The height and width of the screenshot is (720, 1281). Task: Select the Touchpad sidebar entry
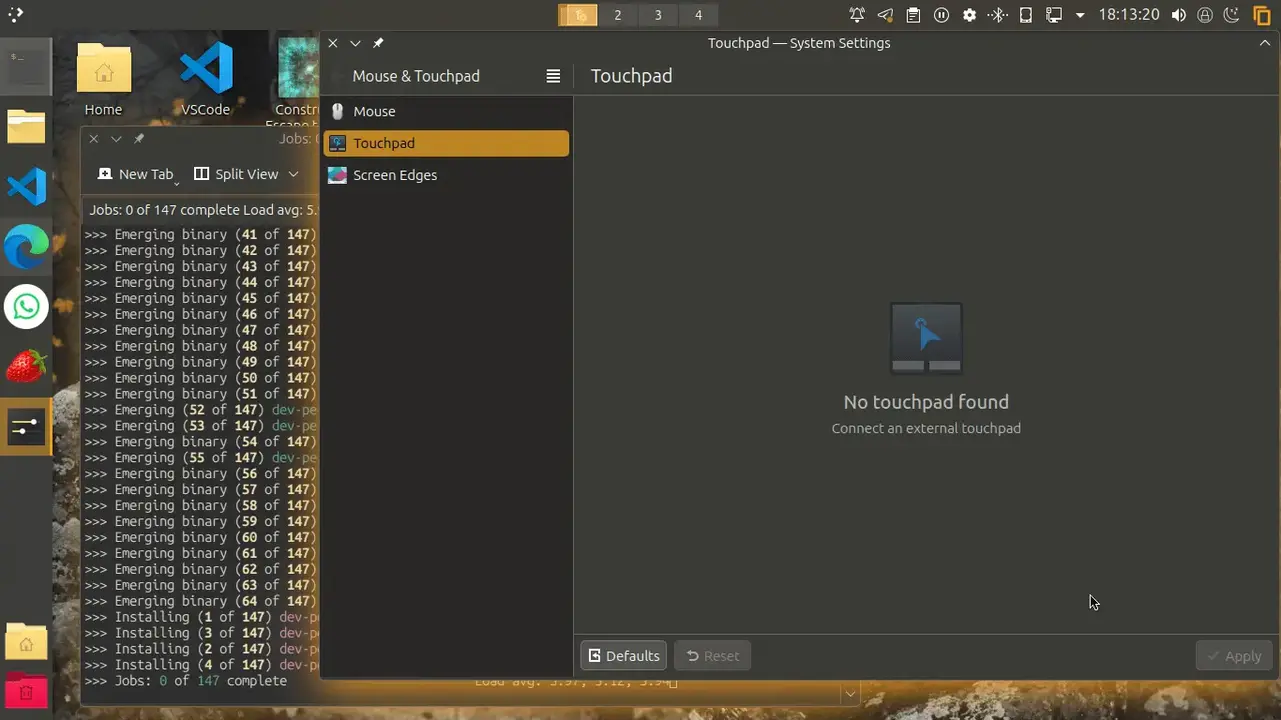coord(446,143)
